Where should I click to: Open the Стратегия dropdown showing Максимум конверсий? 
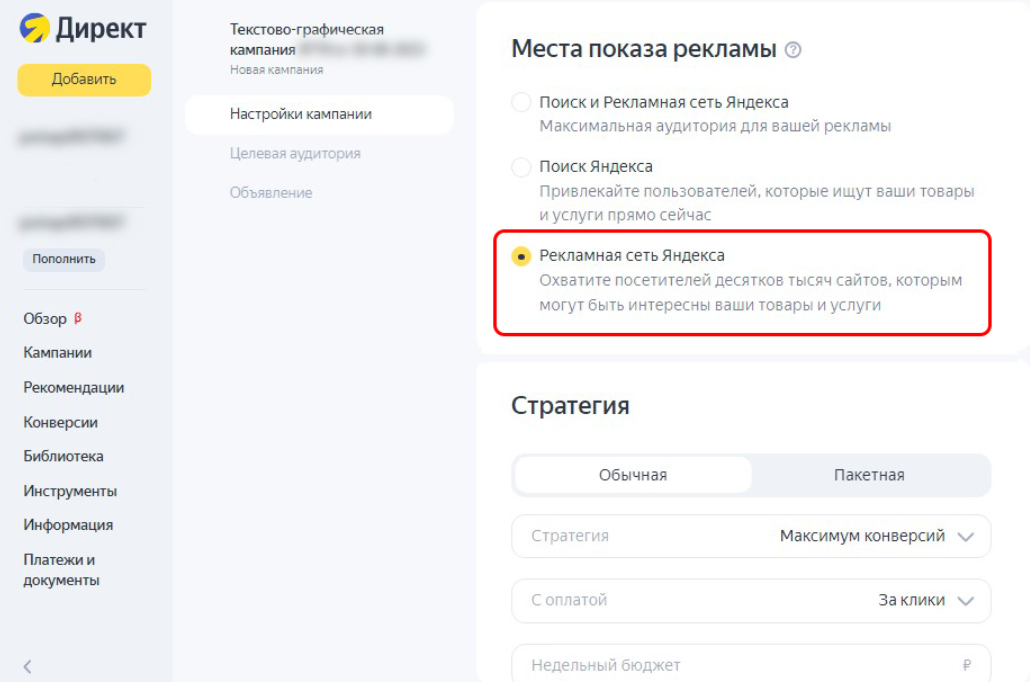tap(751, 536)
